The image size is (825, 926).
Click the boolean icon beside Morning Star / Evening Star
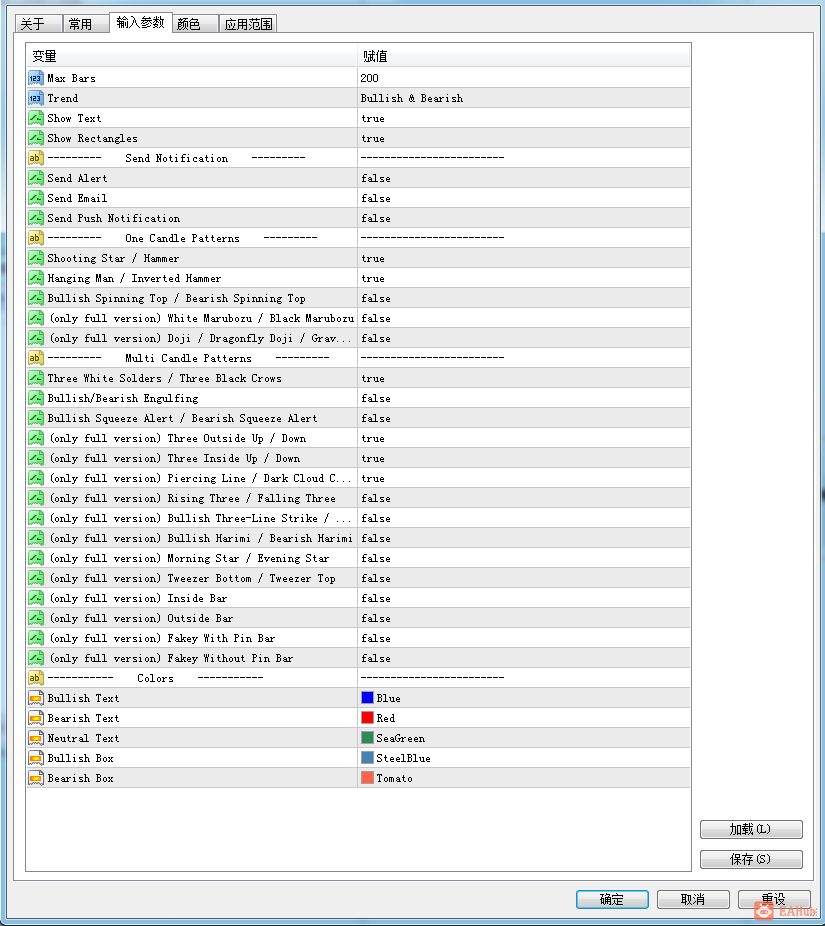pyautogui.click(x=35, y=558)
